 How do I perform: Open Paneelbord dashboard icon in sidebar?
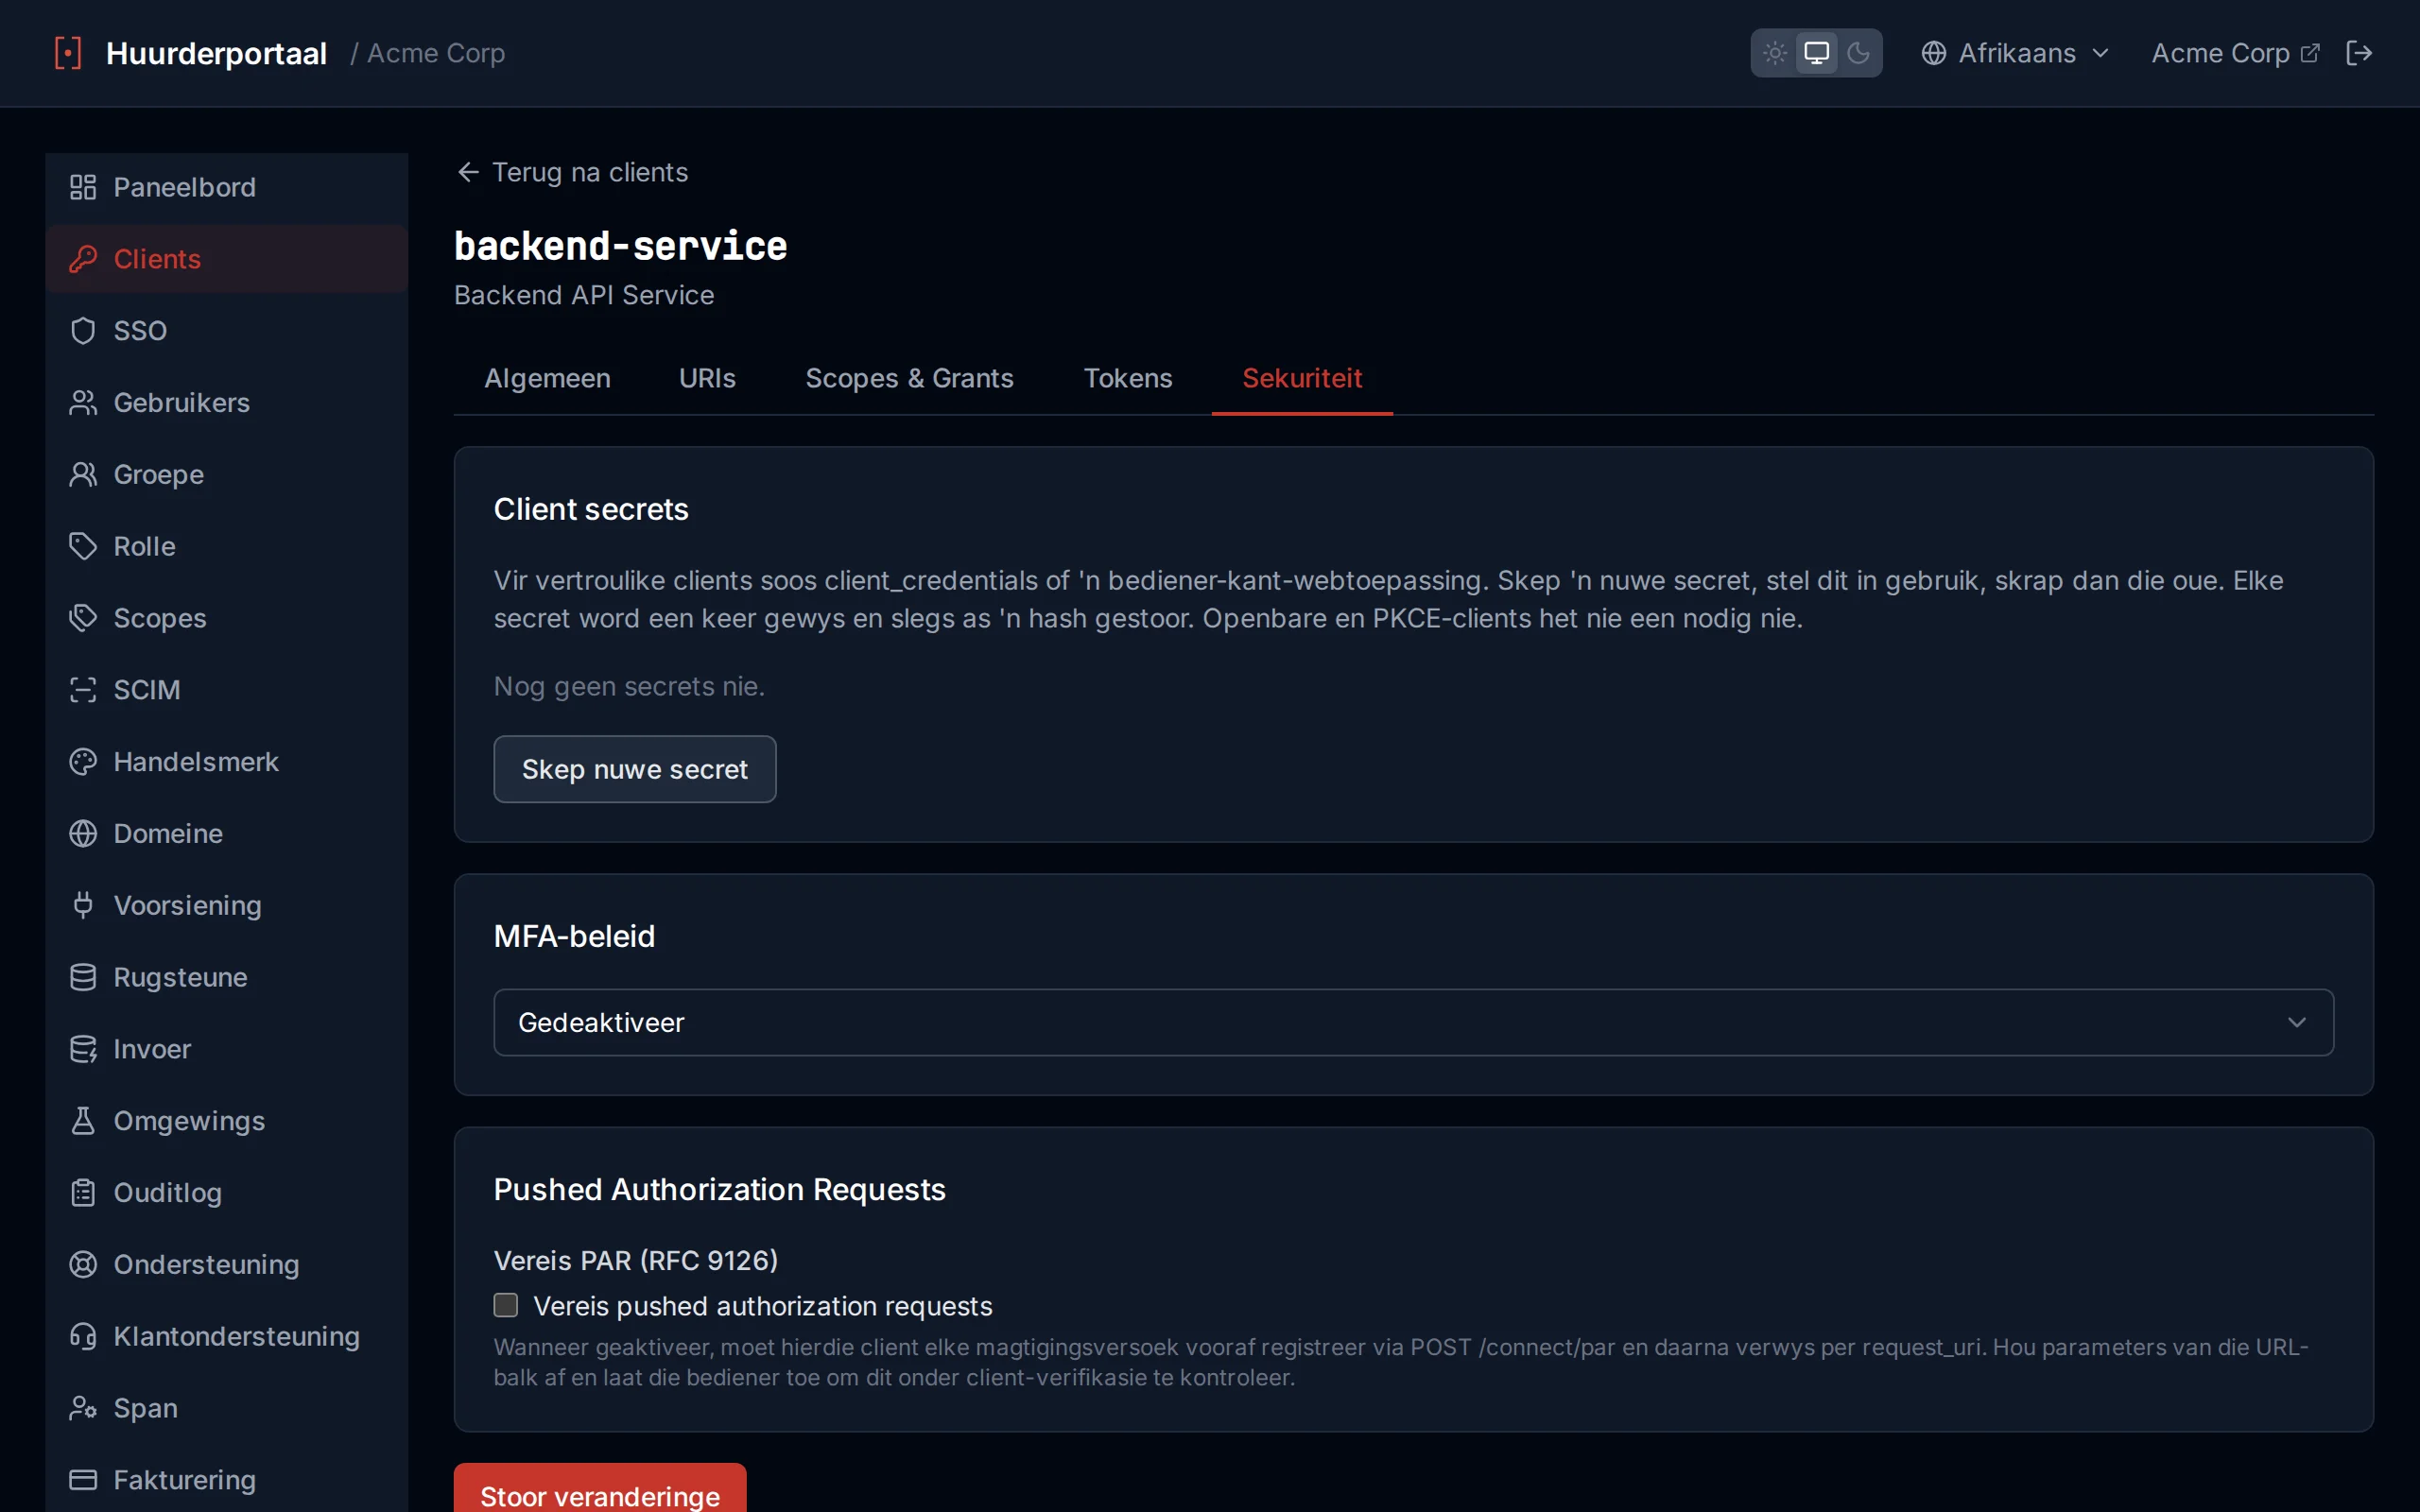[x=83, y=187]
